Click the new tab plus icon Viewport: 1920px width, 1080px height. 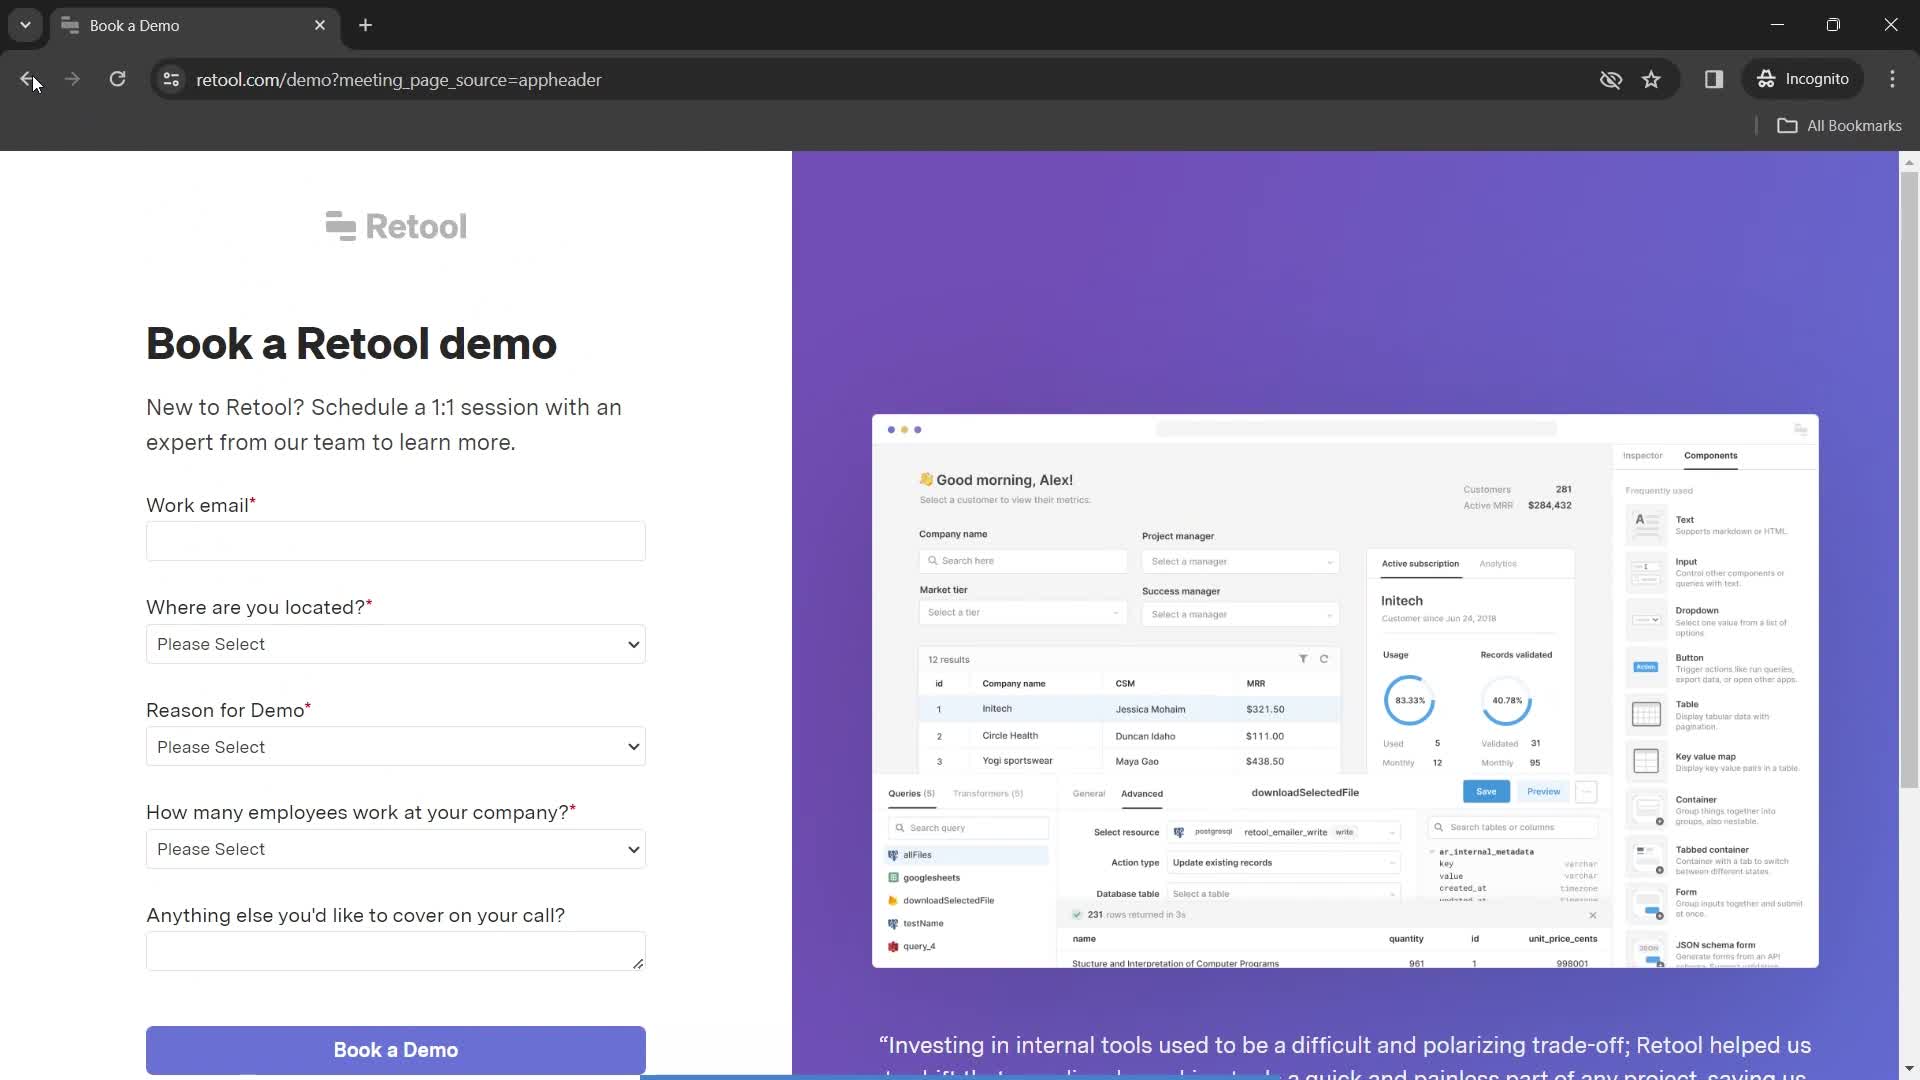pyautogui.click(x=367, y=24)
